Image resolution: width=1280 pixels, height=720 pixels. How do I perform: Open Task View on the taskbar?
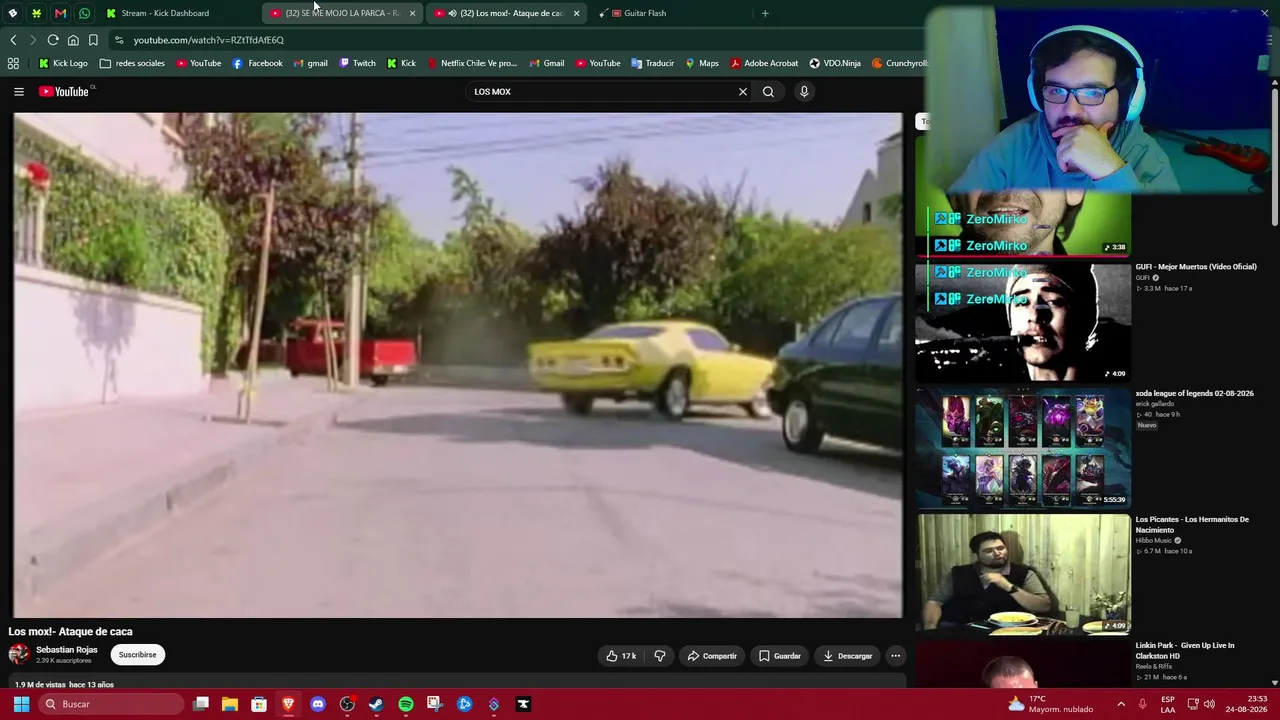pyautogui.click(x=201, y=704)
